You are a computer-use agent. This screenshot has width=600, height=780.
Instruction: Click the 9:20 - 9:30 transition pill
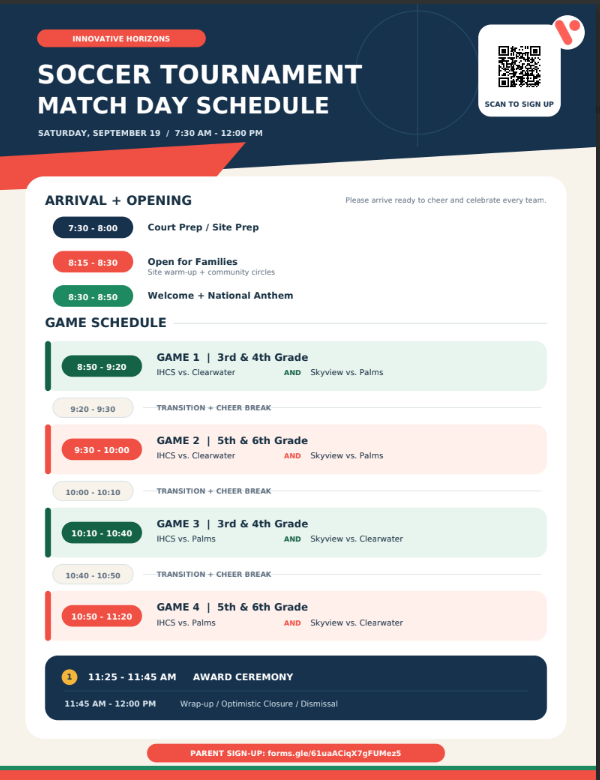(x=93, y=408)
